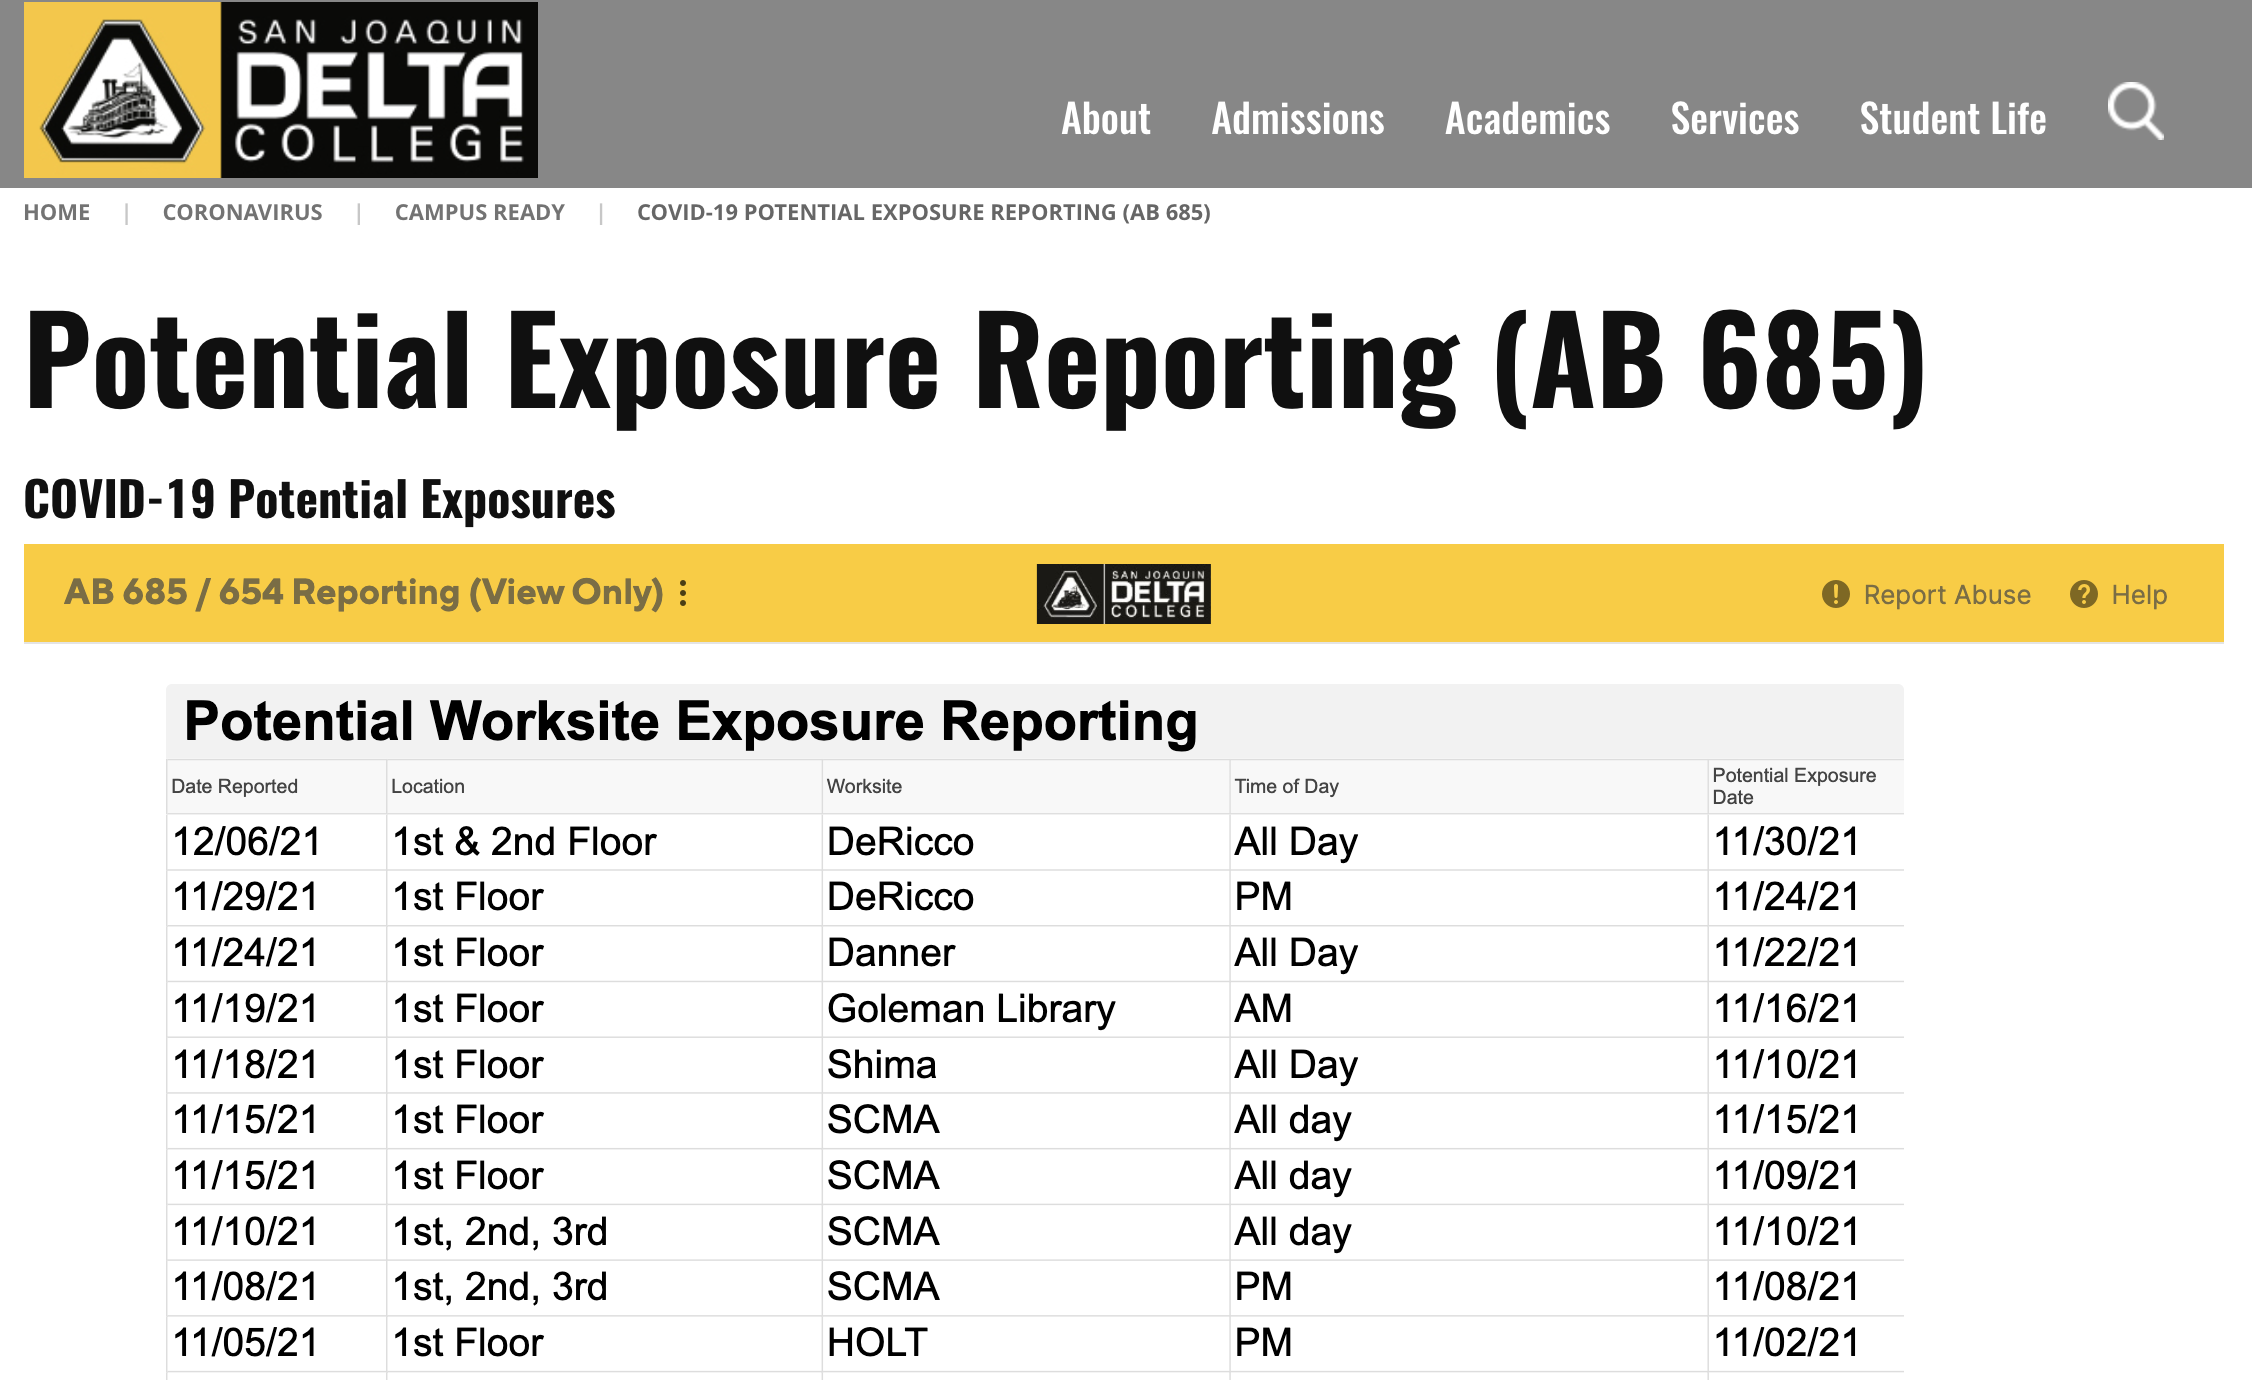Select the 11/16/21 exposure date cell

tap(1806, 1009)
